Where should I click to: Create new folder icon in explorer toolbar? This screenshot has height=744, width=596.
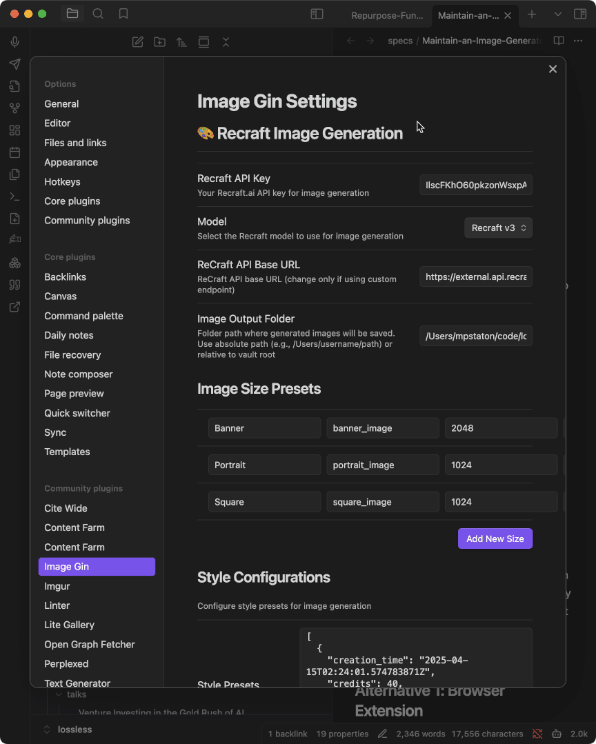click(159, 42)
